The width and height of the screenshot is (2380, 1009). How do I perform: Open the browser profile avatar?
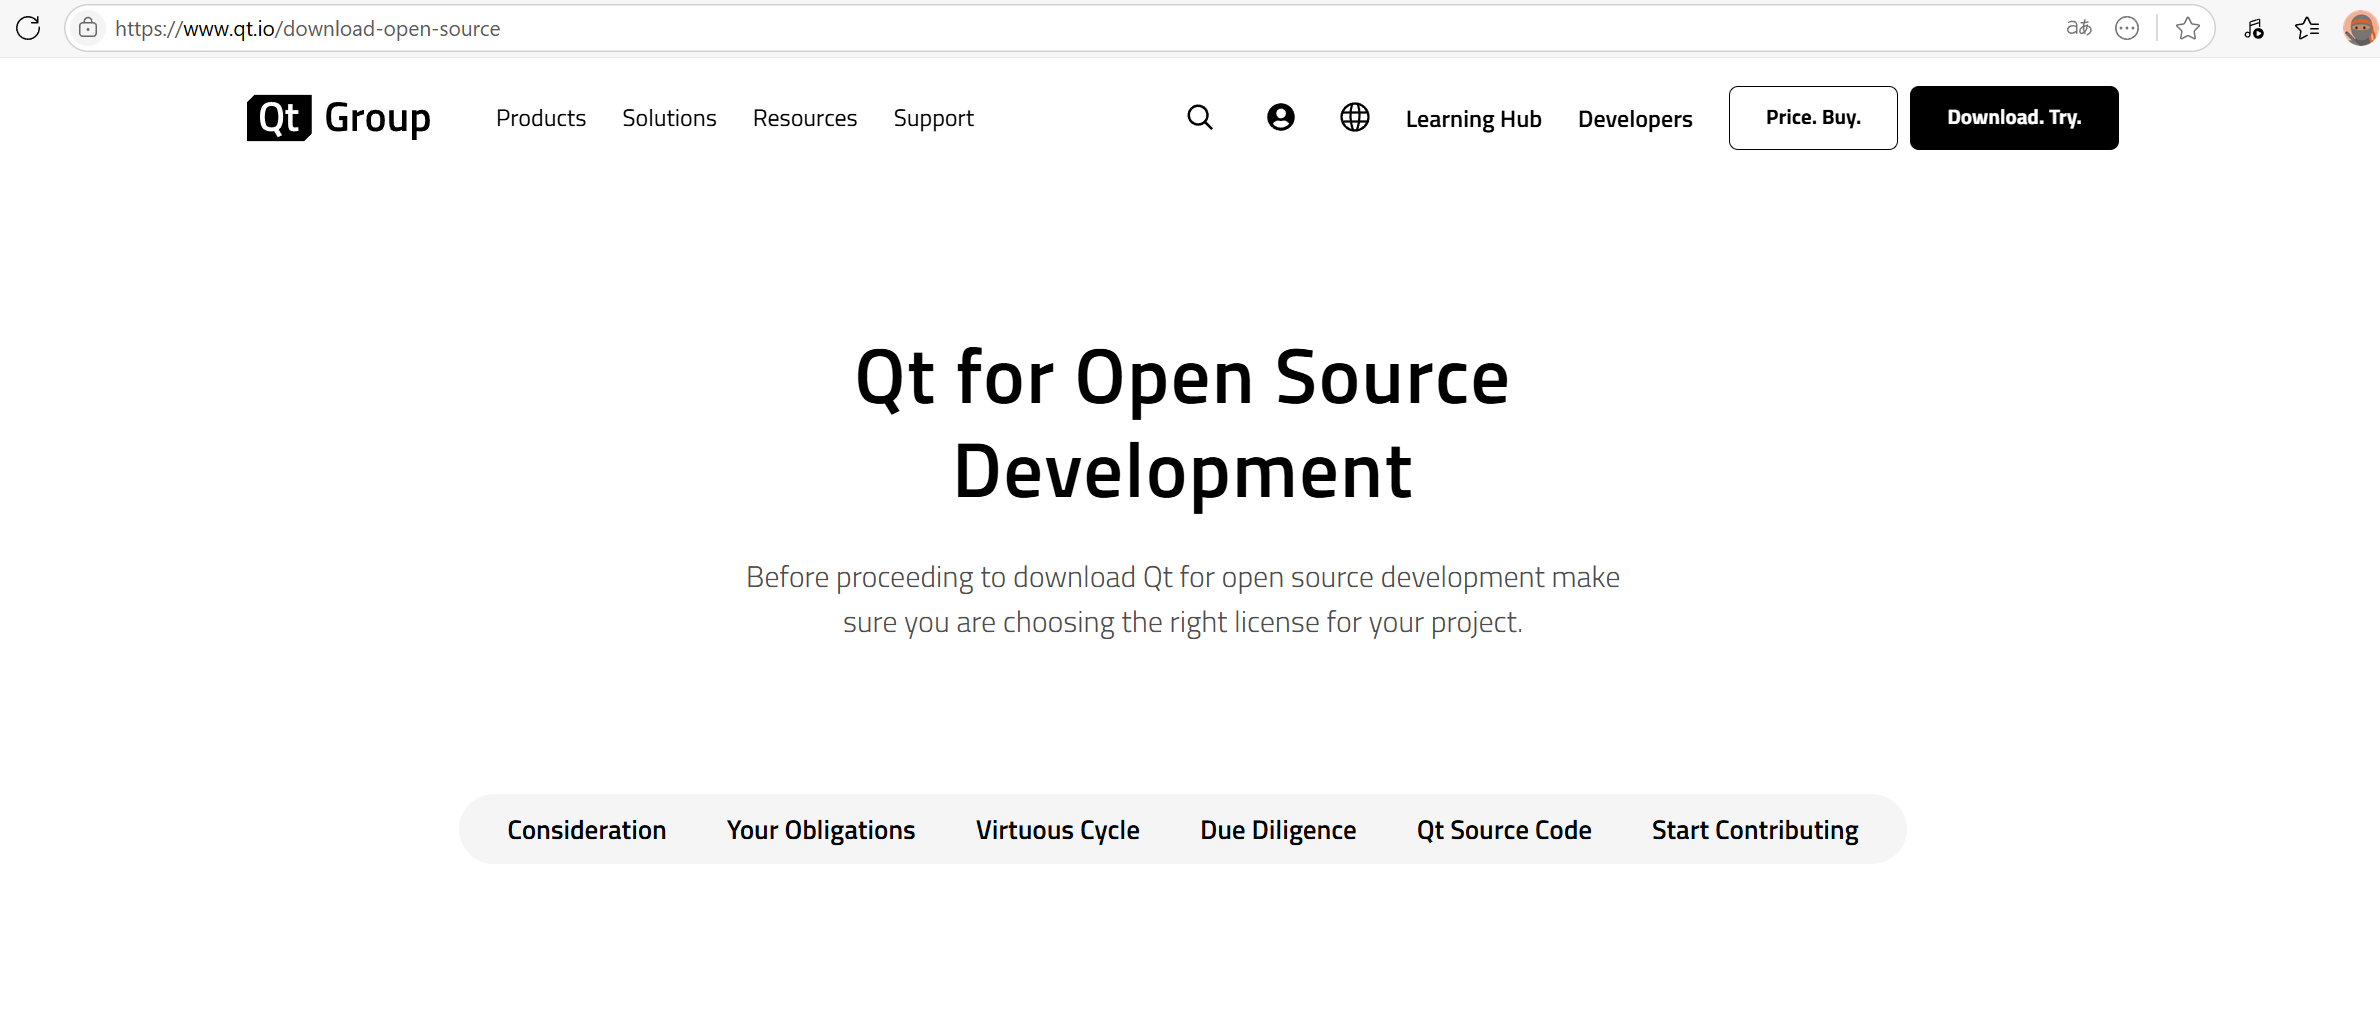point(2360,28)
